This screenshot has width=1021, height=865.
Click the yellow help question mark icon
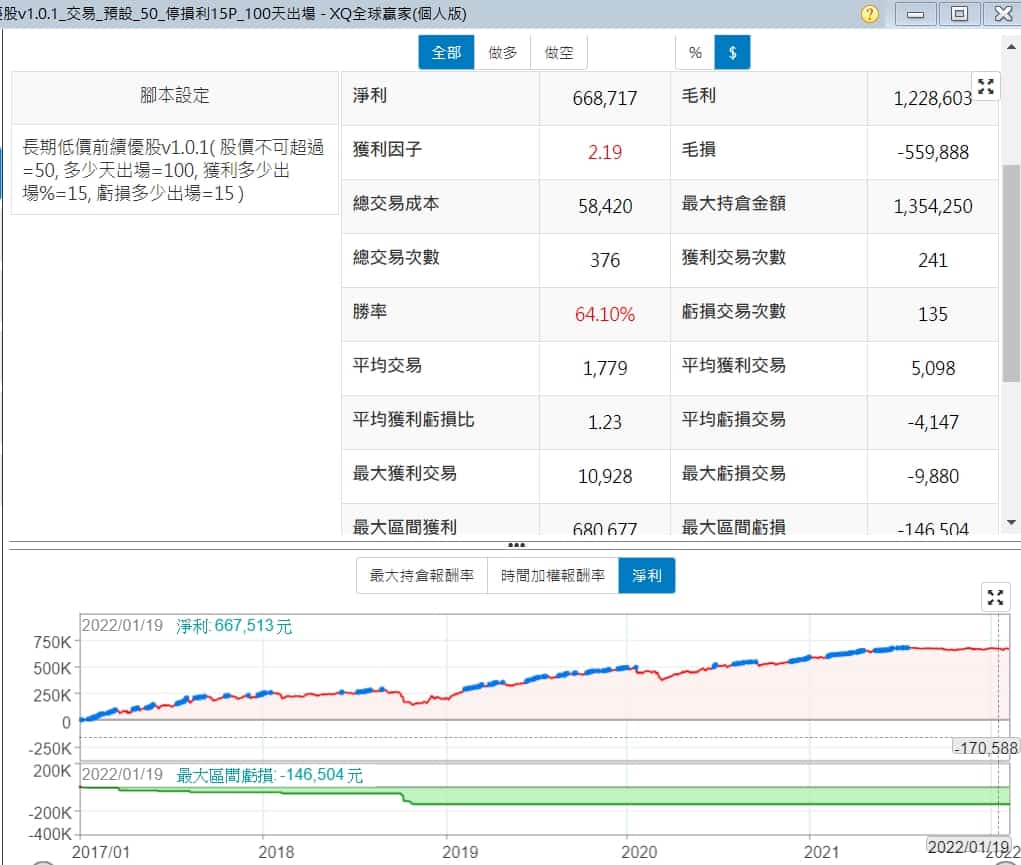click(870, 14)
